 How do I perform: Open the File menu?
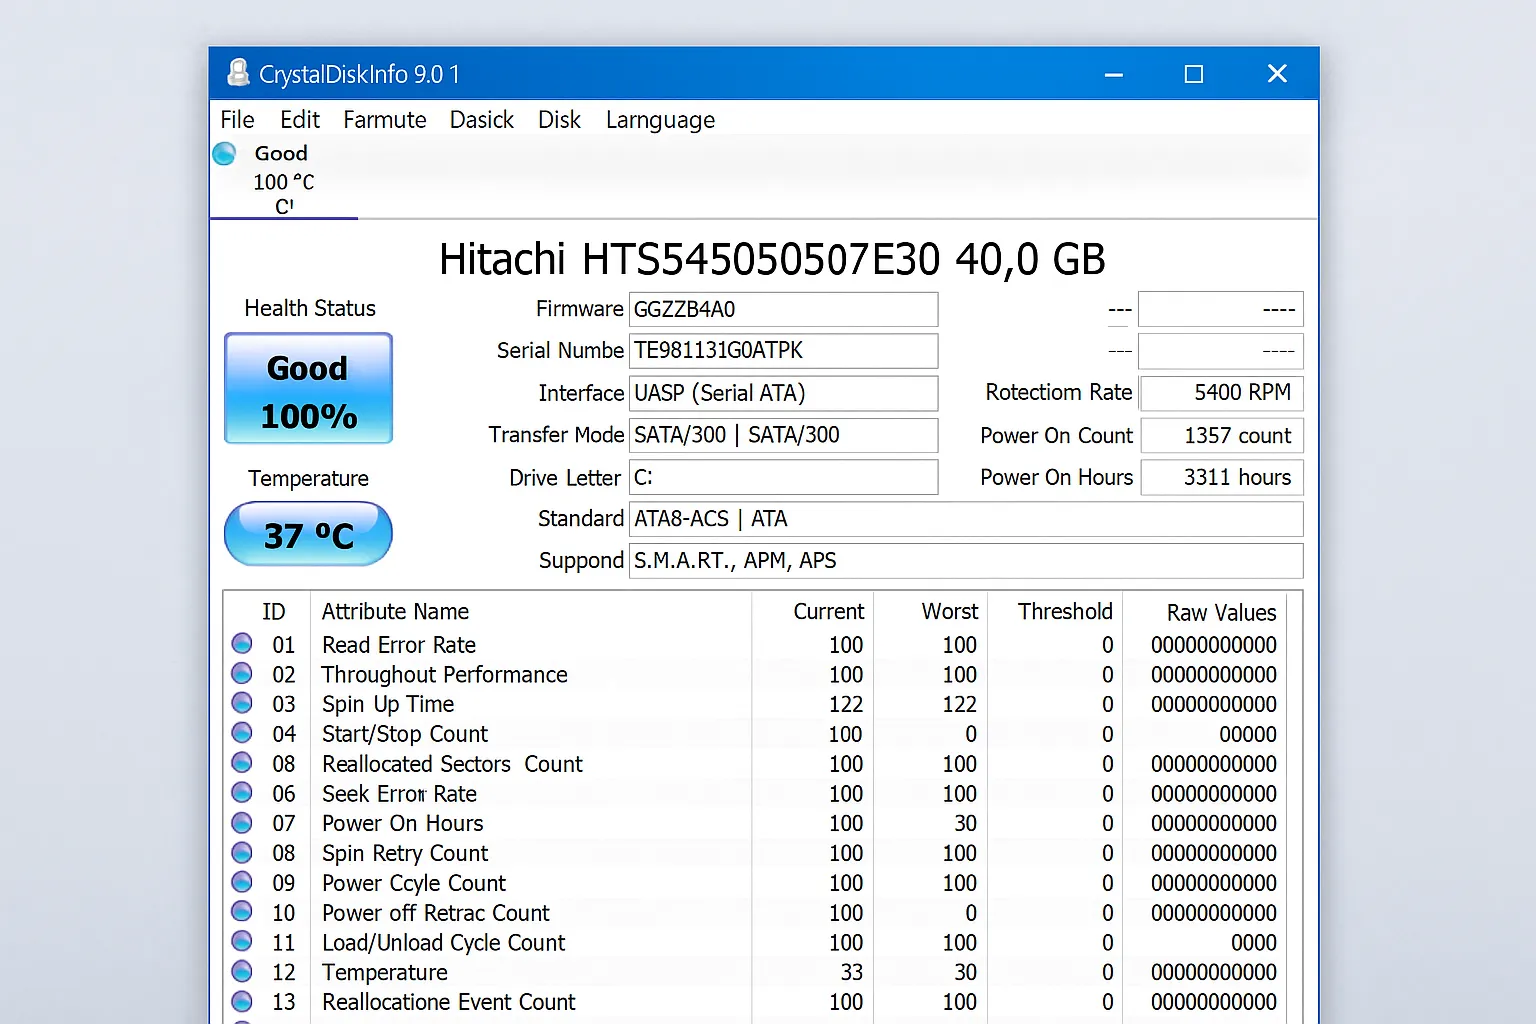coord(237,120)
